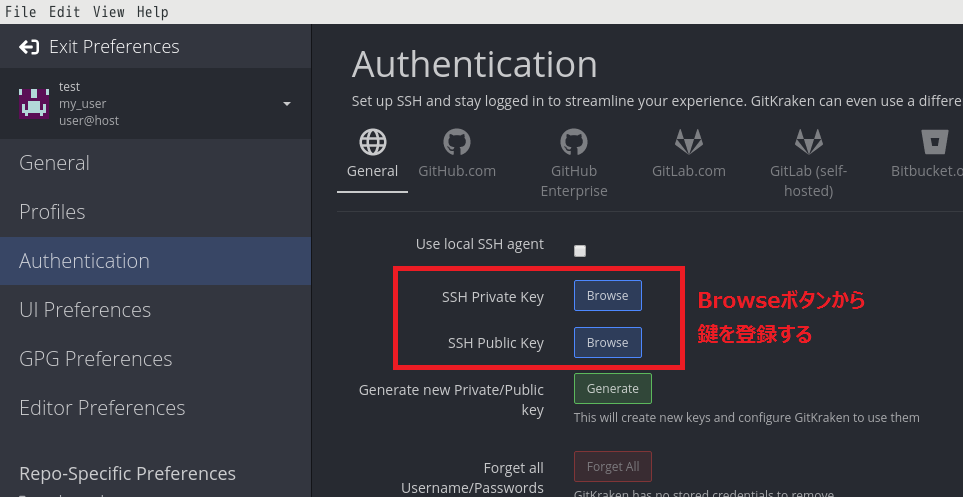Browse for the SSH Private Key
963x497 pixels.
point(607,296)
